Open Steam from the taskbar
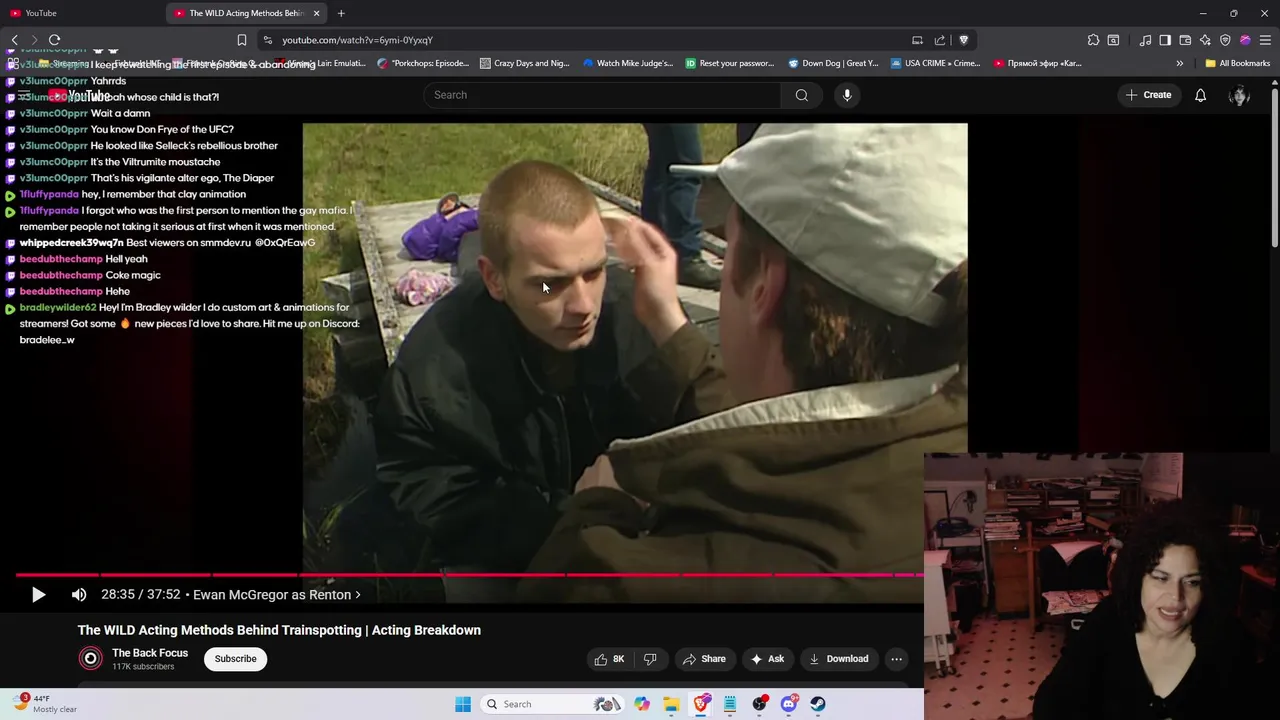Screen dimensions: 1280x720 point(818,704)
